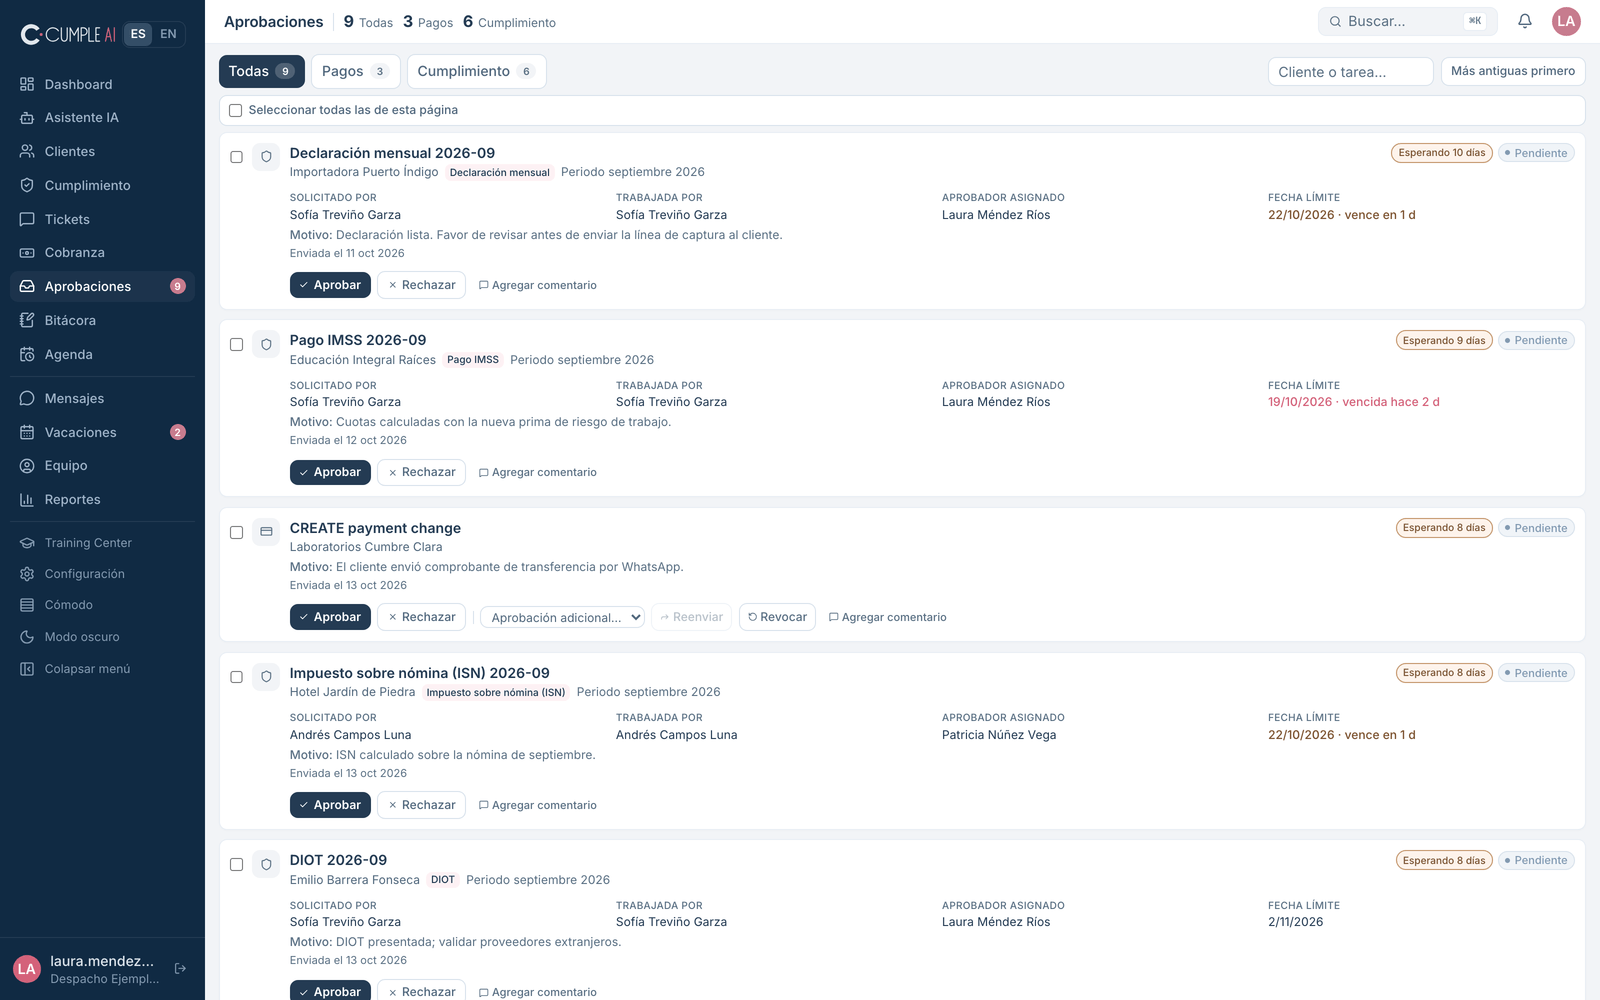Reject the Pago IMSS 2026-09 request
Viewport: 1600px width, 1000px height.
[x=421, y=472]
